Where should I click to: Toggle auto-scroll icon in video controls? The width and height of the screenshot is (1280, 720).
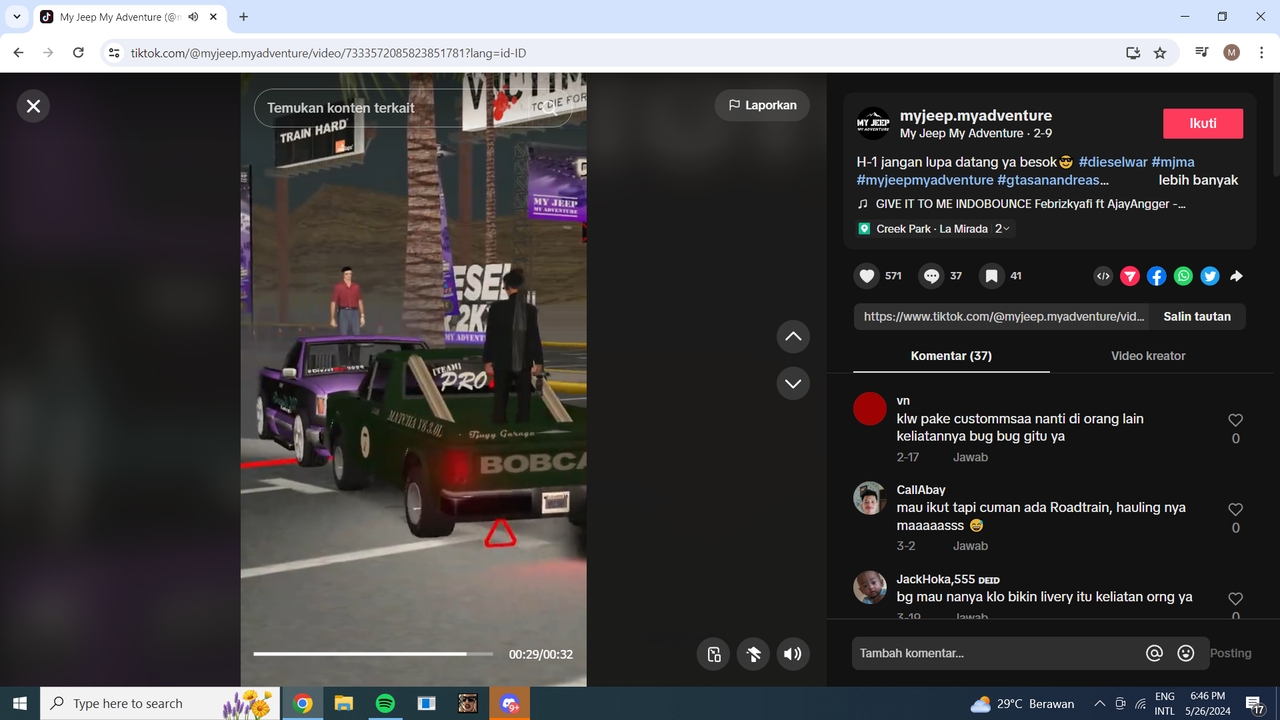click(753, 654)
